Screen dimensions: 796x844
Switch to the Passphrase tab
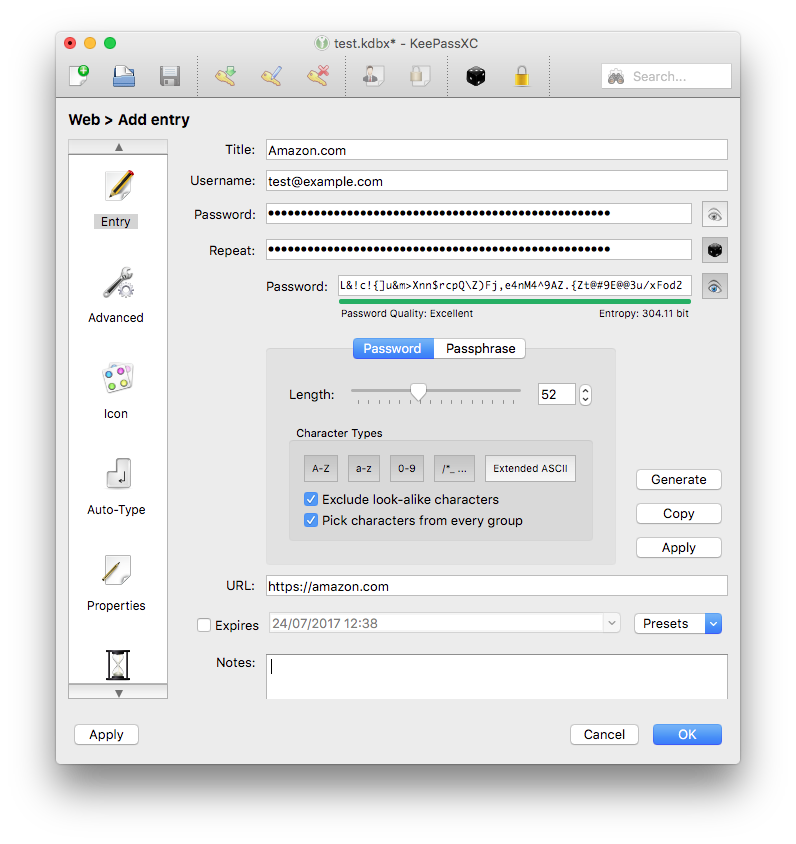click(480, 348)
